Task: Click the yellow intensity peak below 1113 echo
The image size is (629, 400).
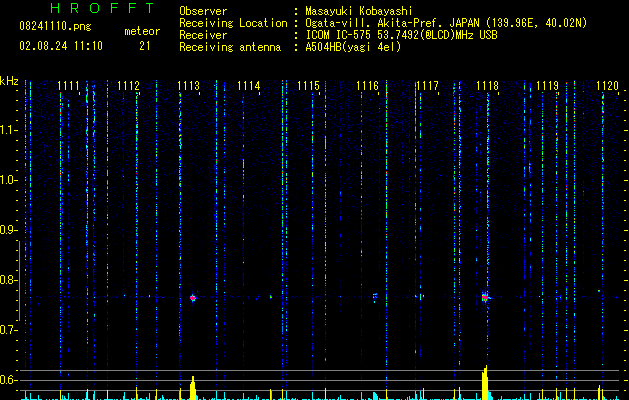Action: coord(193,388)
